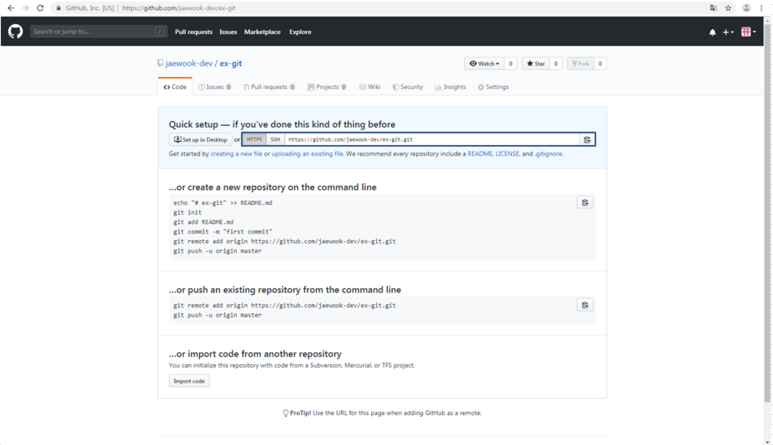
Task: Expand the Watch dropdown button
Action: point(485,64)
